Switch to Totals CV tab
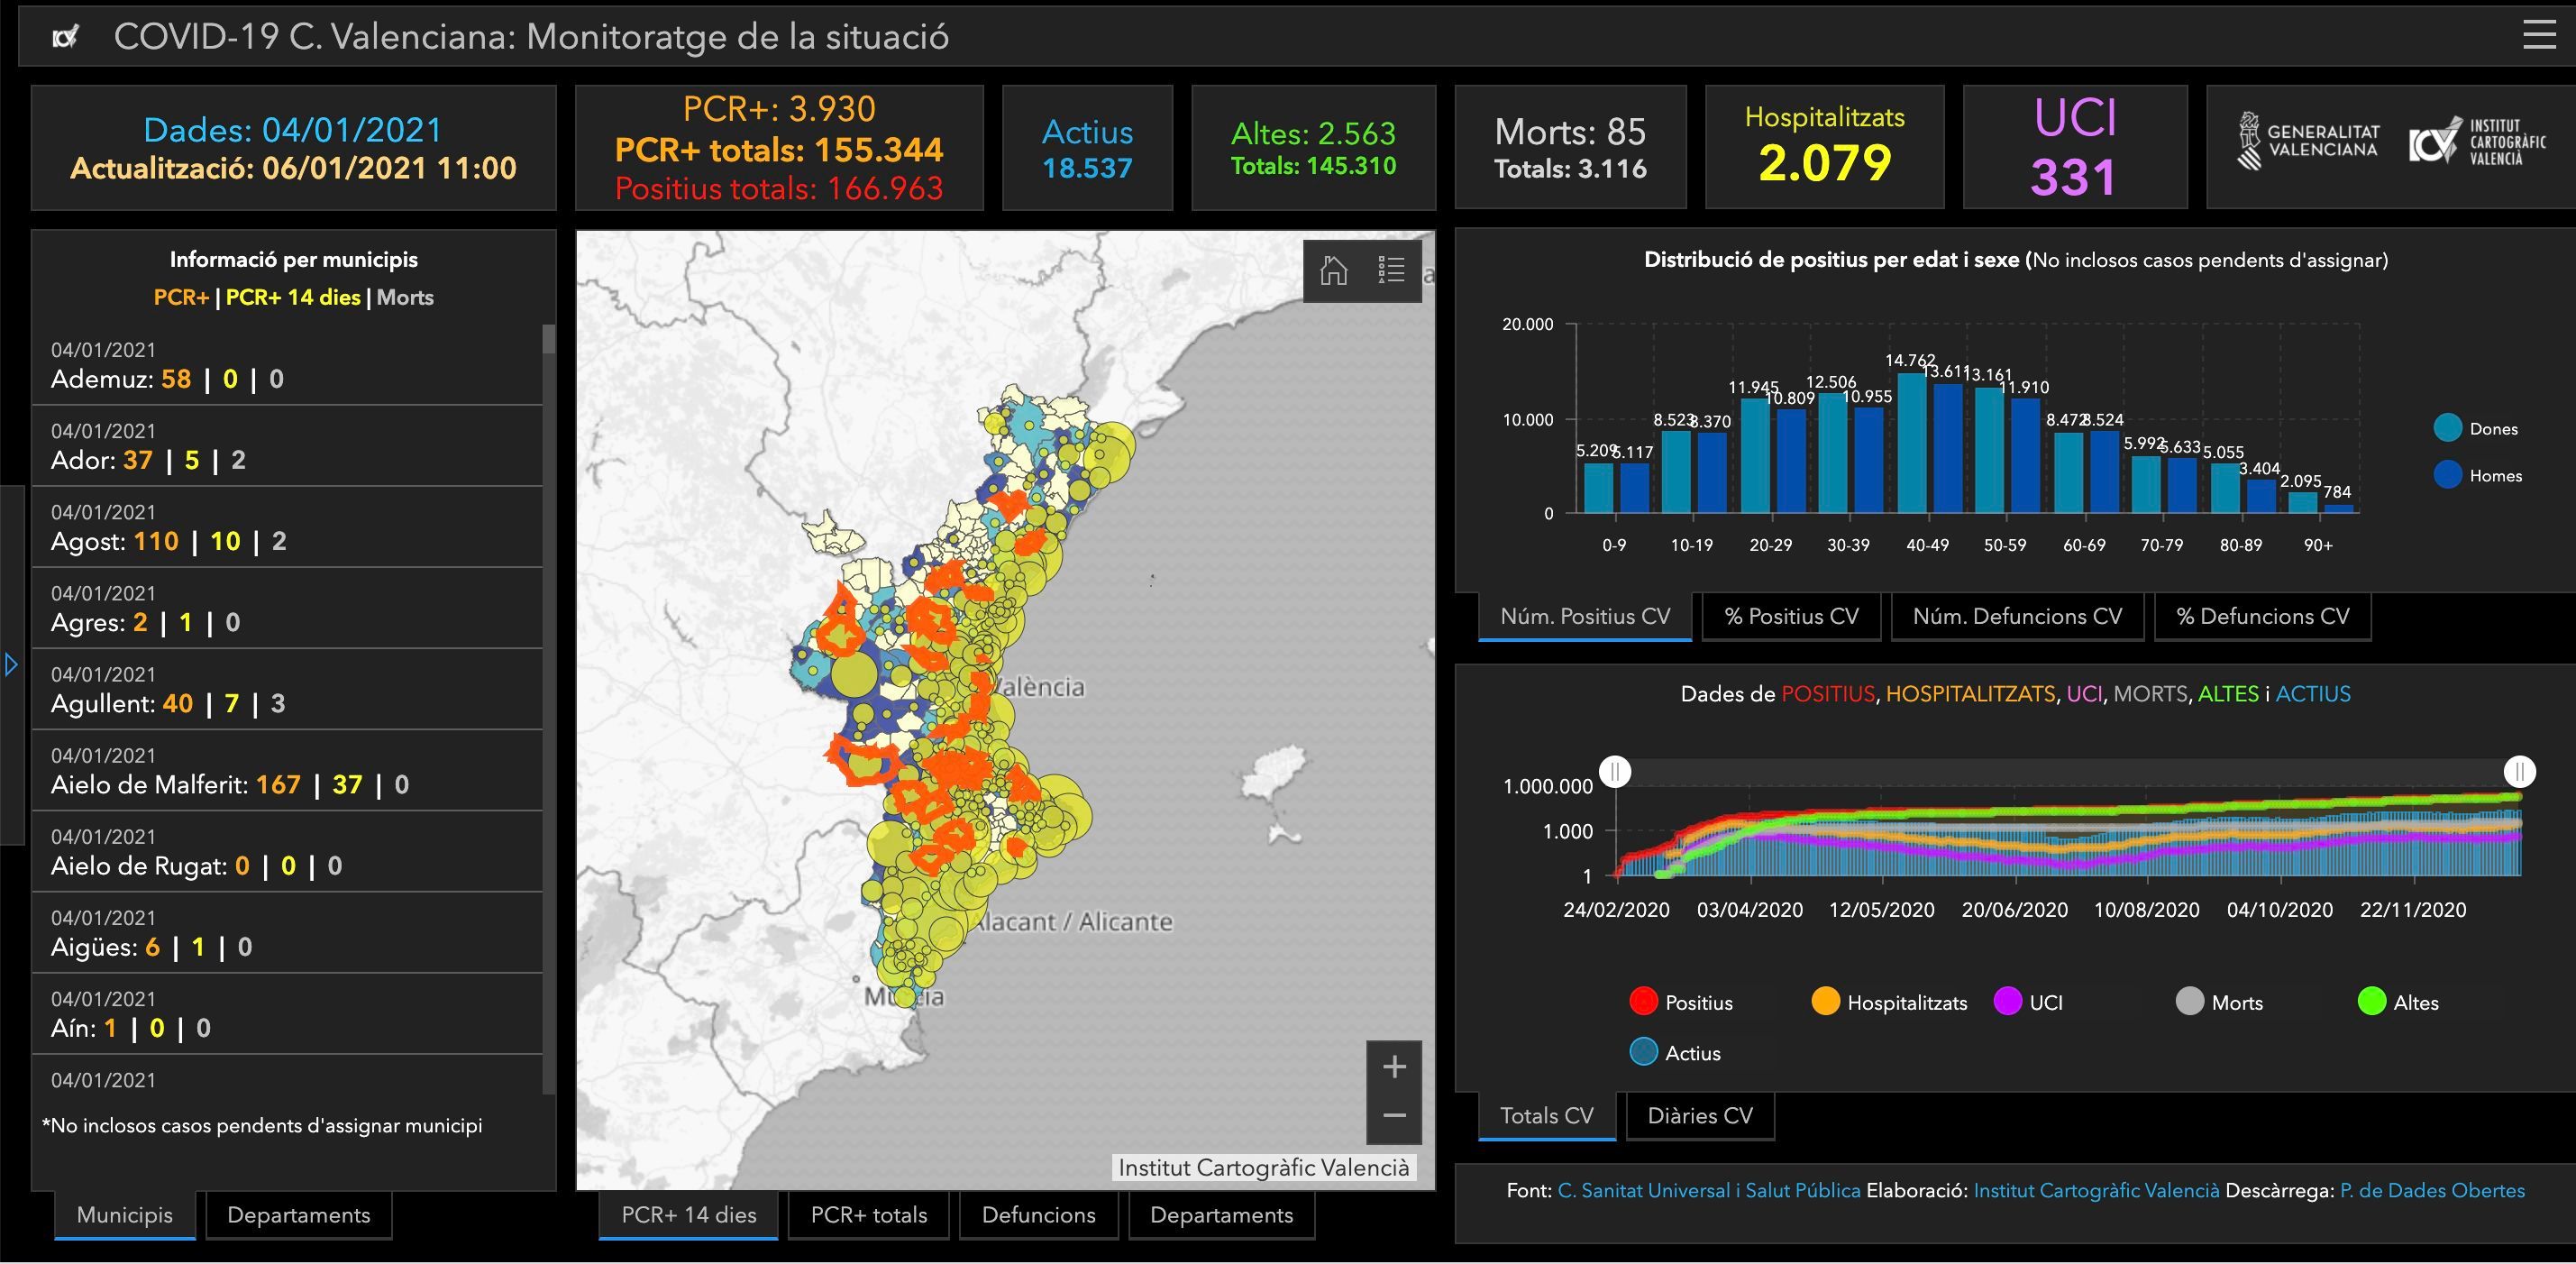The width and height of the screenshot is (2576, 1264). (x=1547, y=1115)
